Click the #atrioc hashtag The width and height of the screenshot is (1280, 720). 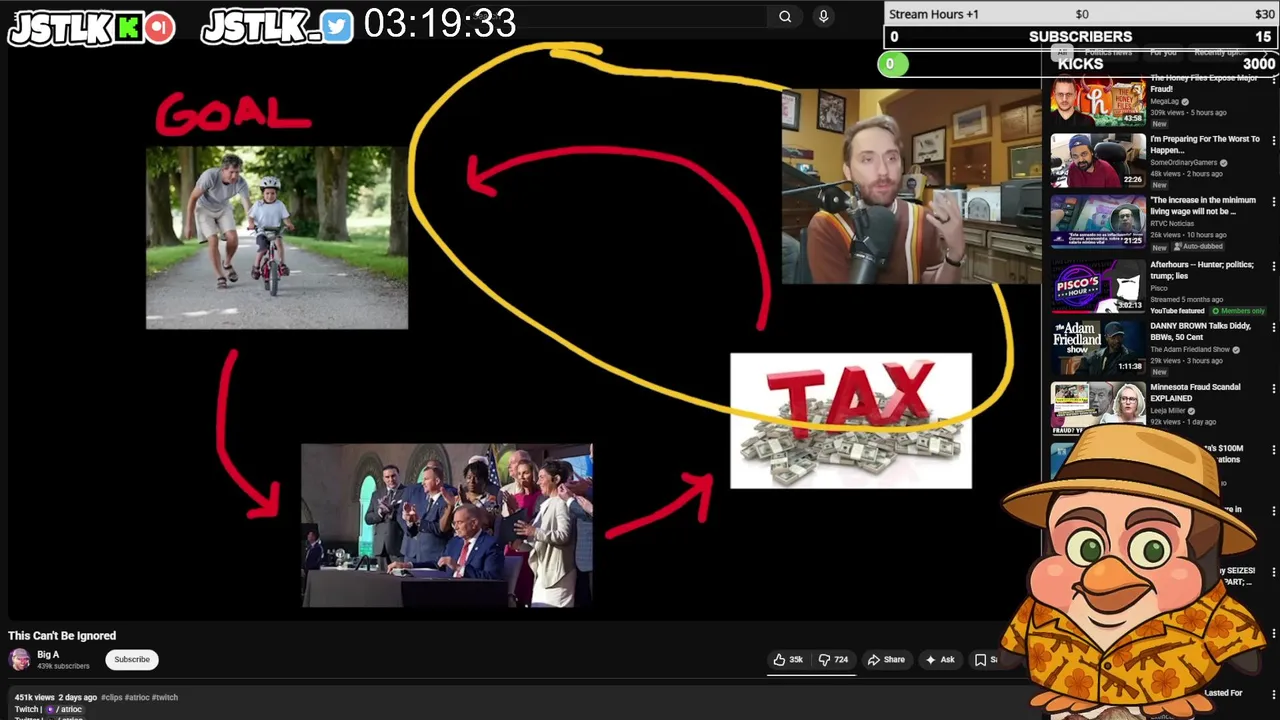(x=136, y=697)
